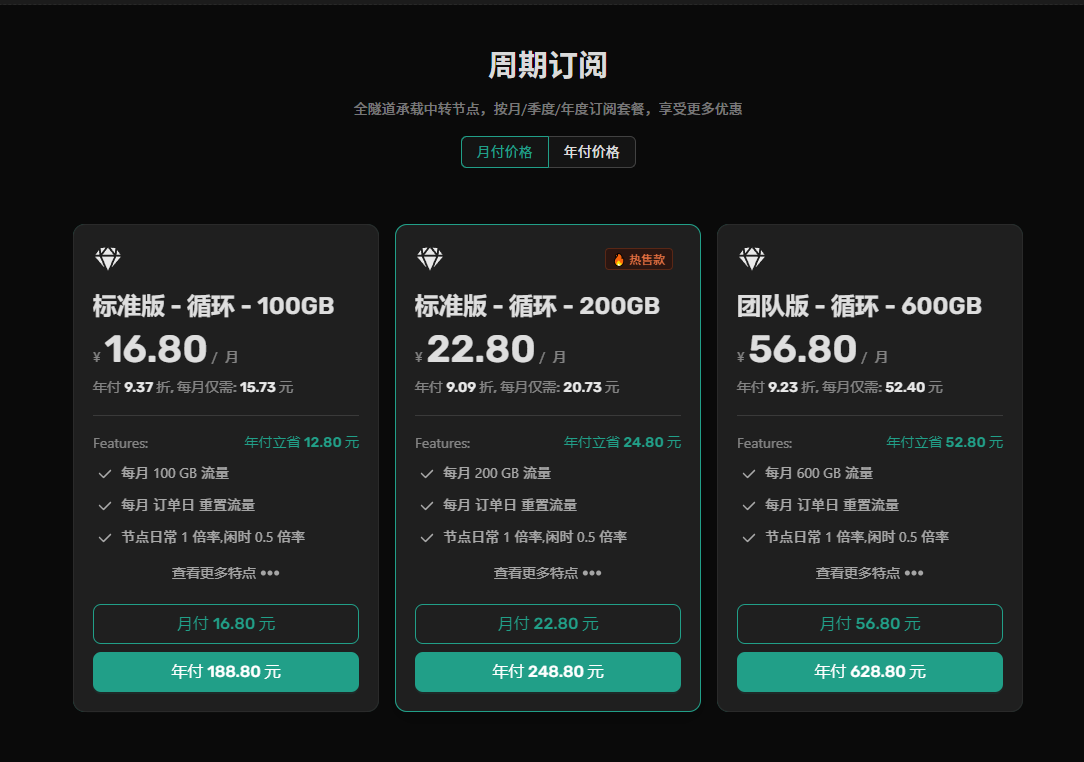The width and height of the screenshot is (1084, 762).
Task: Expand 查看更多特点 on the 200GB plan
Action: pos(548,573)
